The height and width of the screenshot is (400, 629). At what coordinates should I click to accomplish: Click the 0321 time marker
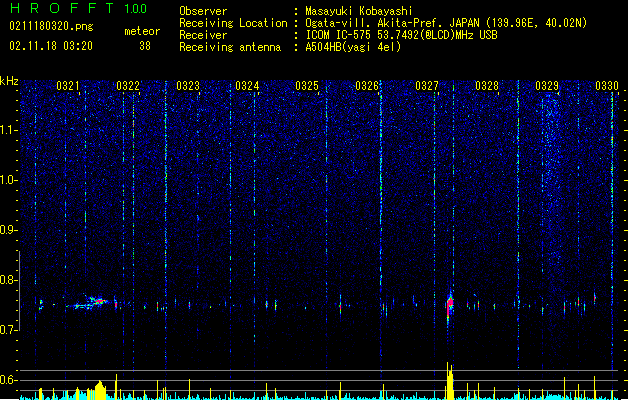pyautogui.click(x=68, y=86)
